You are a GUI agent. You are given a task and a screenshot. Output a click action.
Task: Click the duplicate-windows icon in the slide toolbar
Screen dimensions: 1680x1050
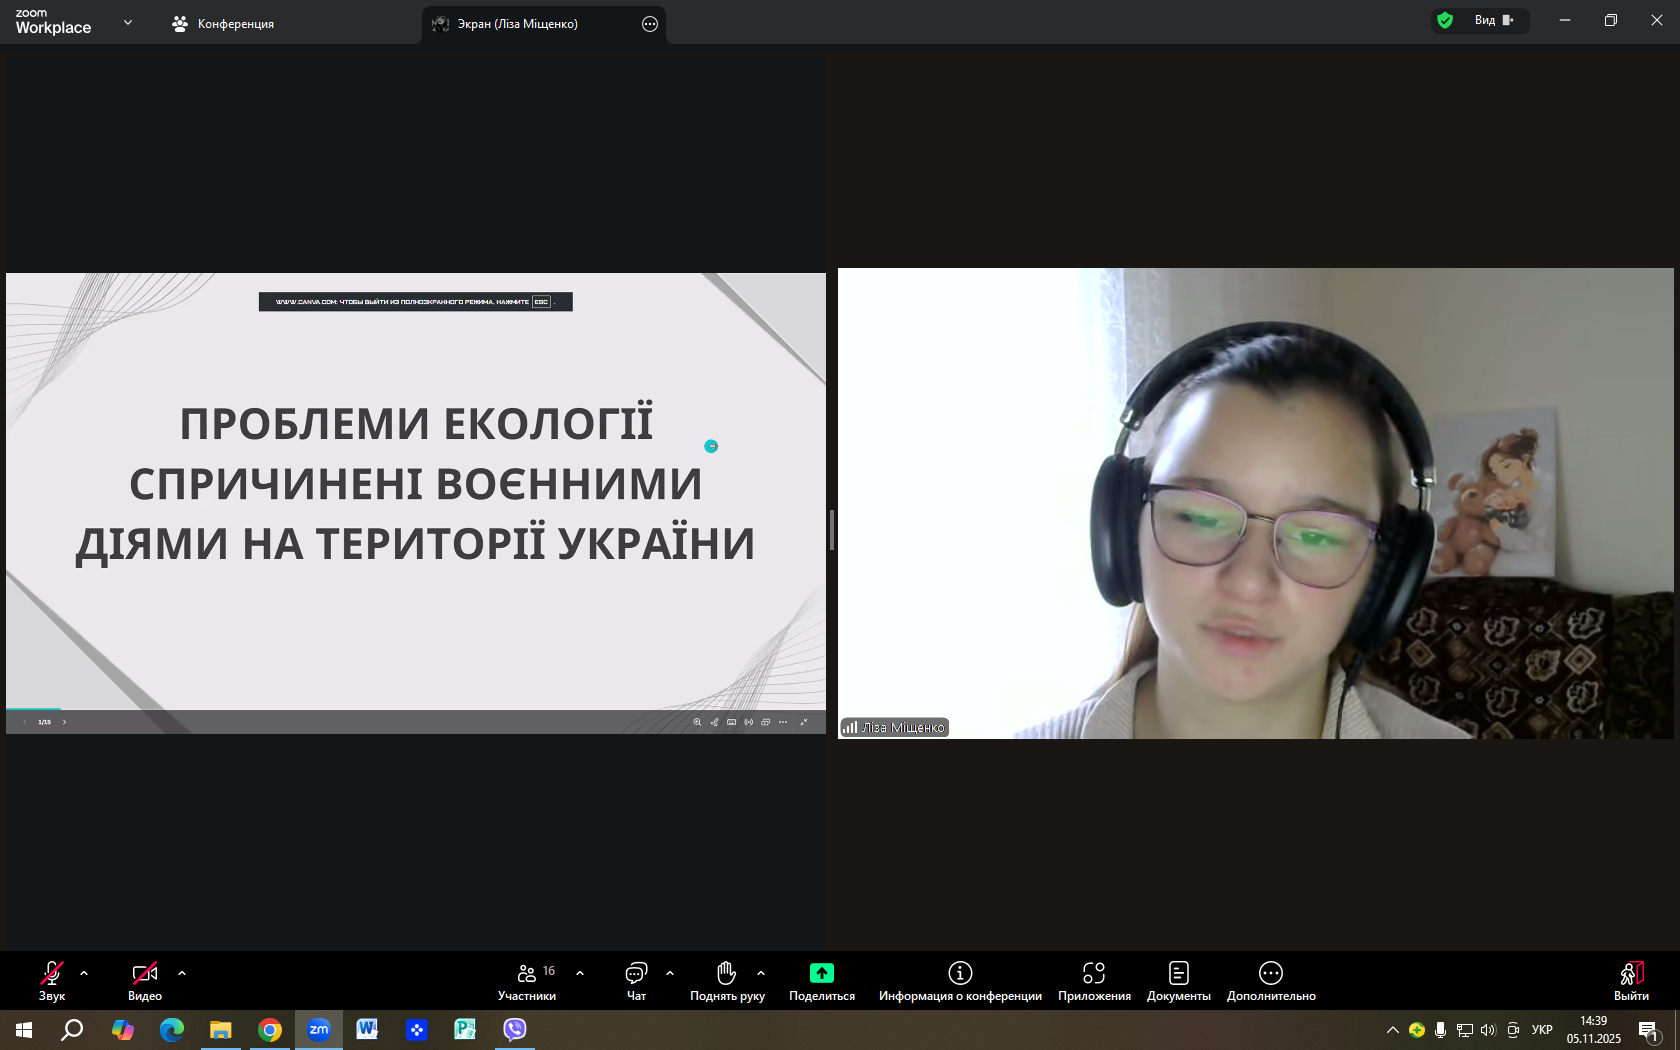pos(765,722)
